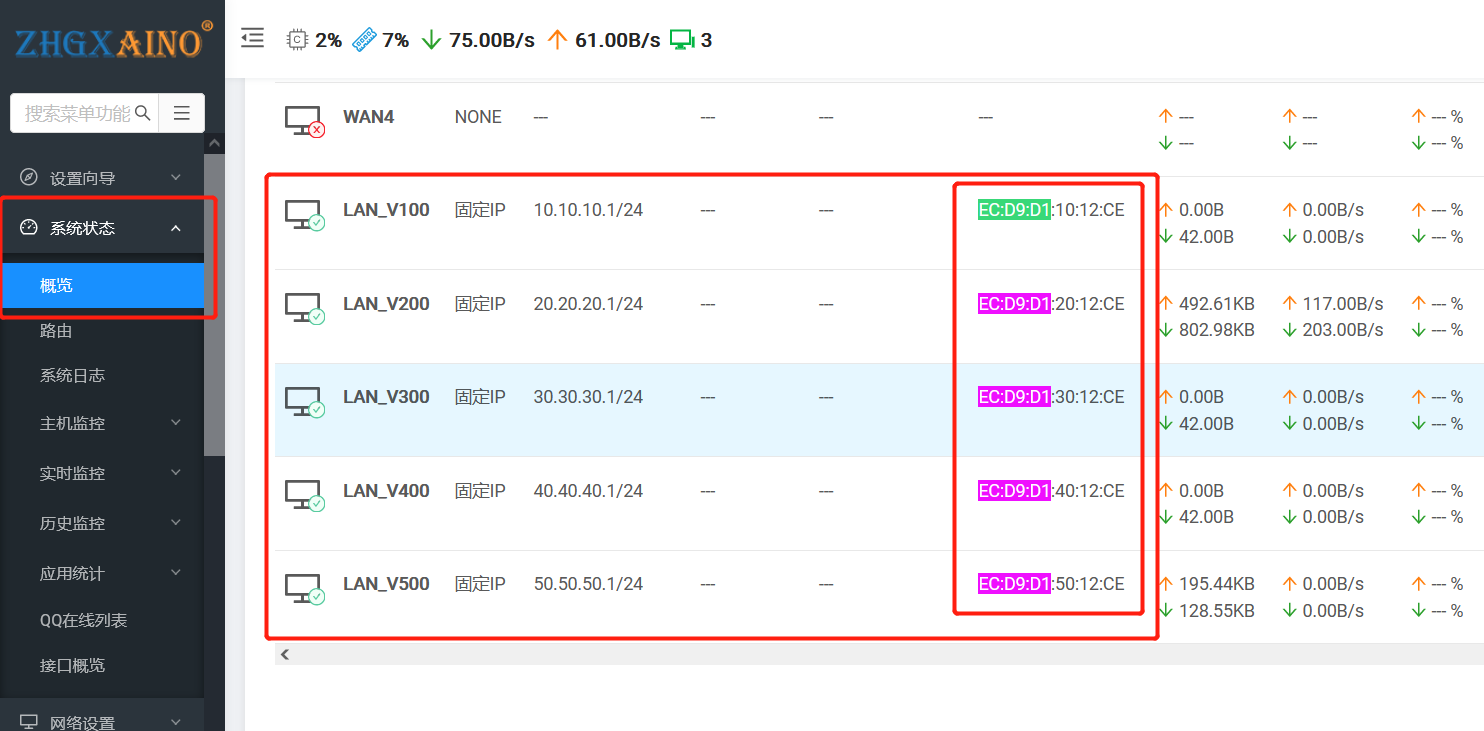
Task: Expand the 网络设置 menu
Action: tap(102, 722)
